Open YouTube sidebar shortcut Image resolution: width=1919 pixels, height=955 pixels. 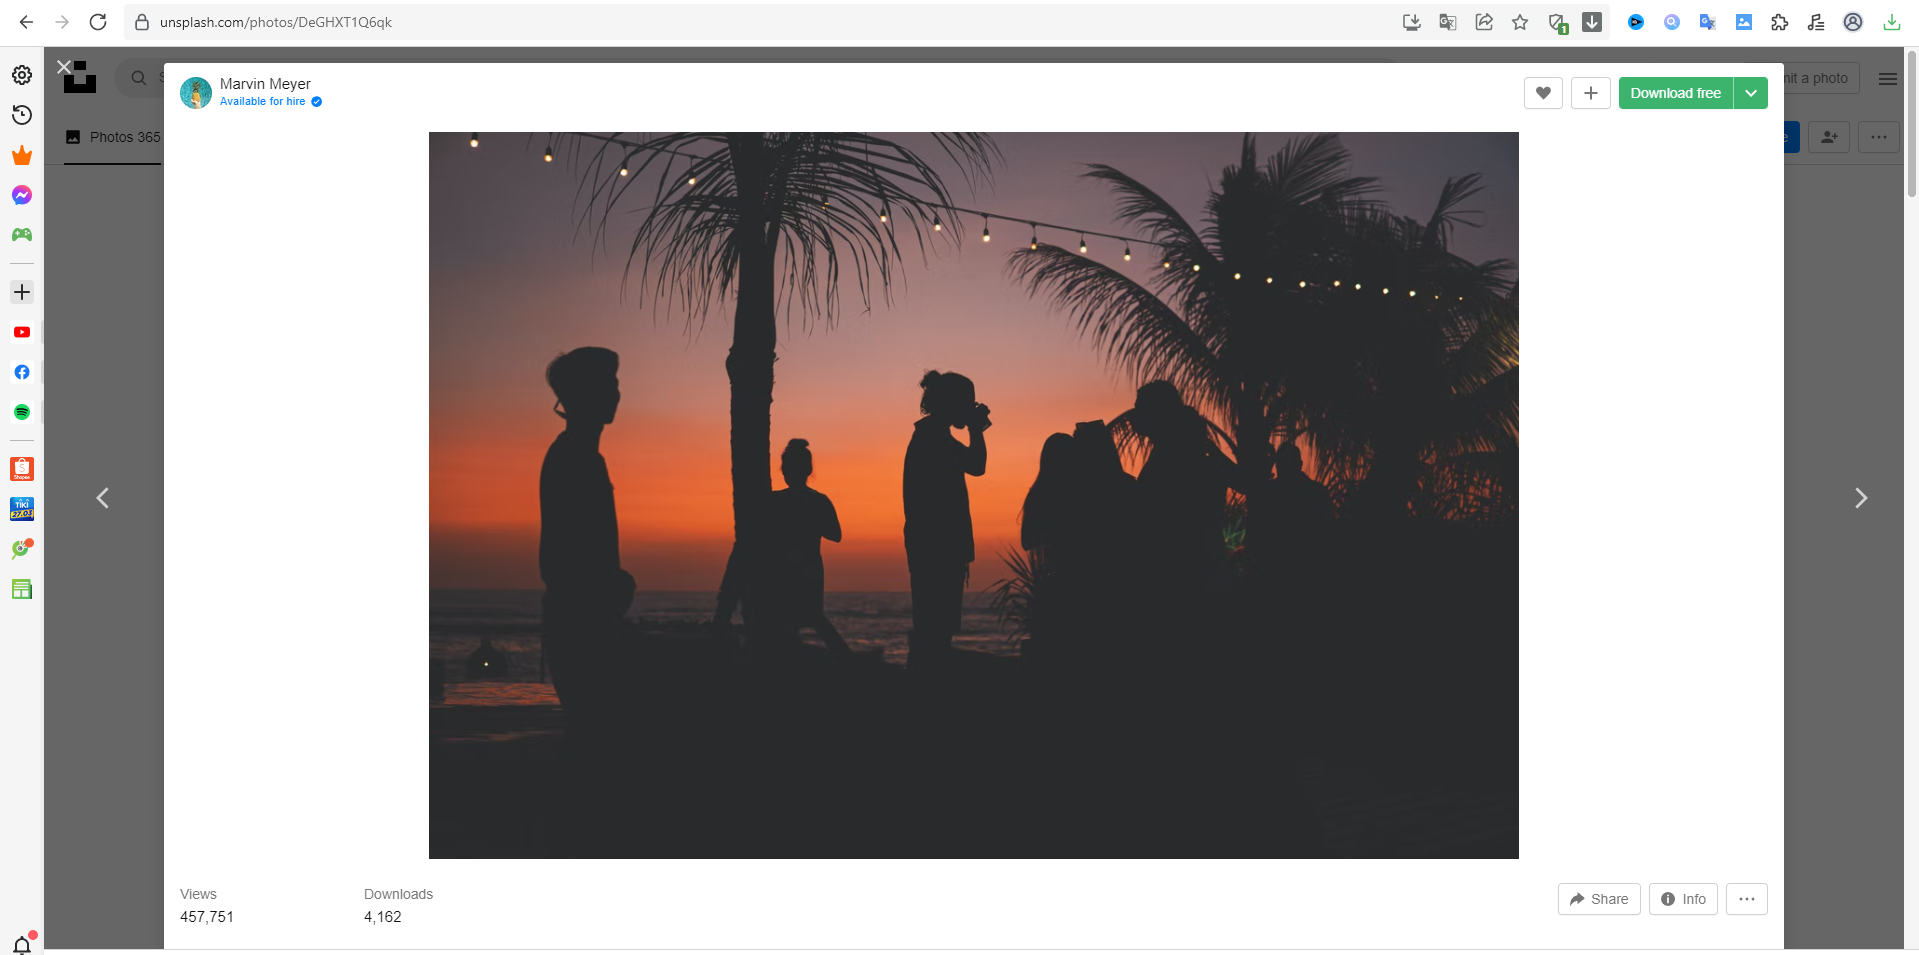[22, 332]
